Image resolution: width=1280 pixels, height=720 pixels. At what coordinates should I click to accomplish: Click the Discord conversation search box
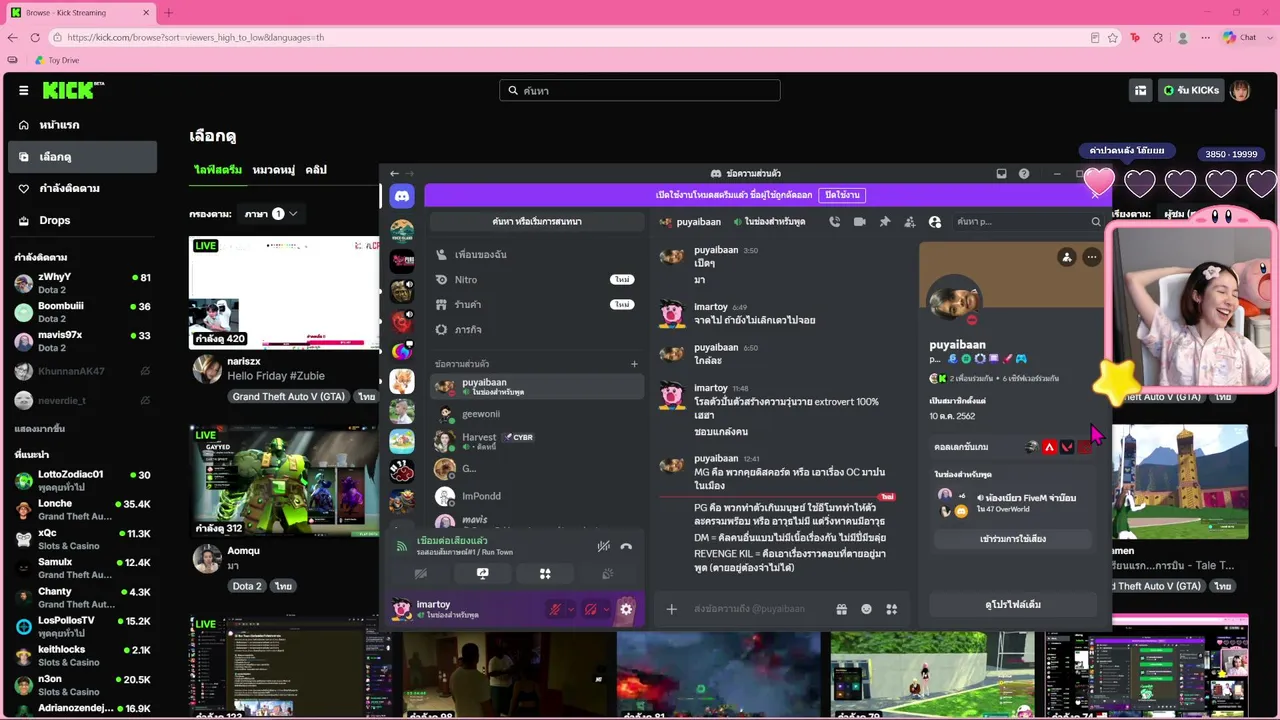point(537,221)
